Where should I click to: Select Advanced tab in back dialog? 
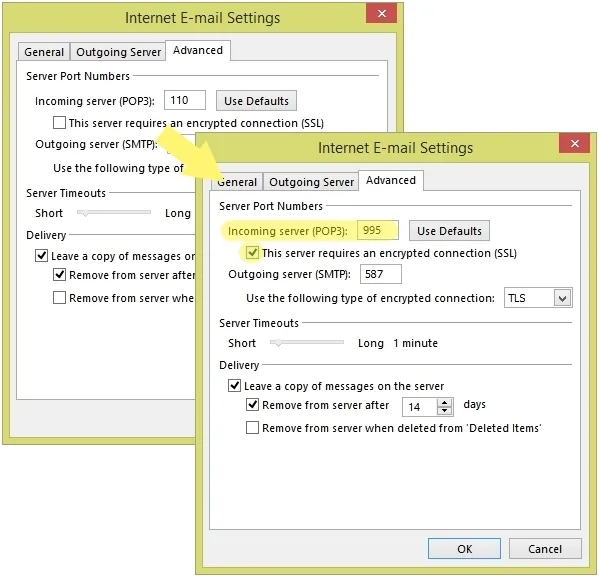[x=198, y=50]
